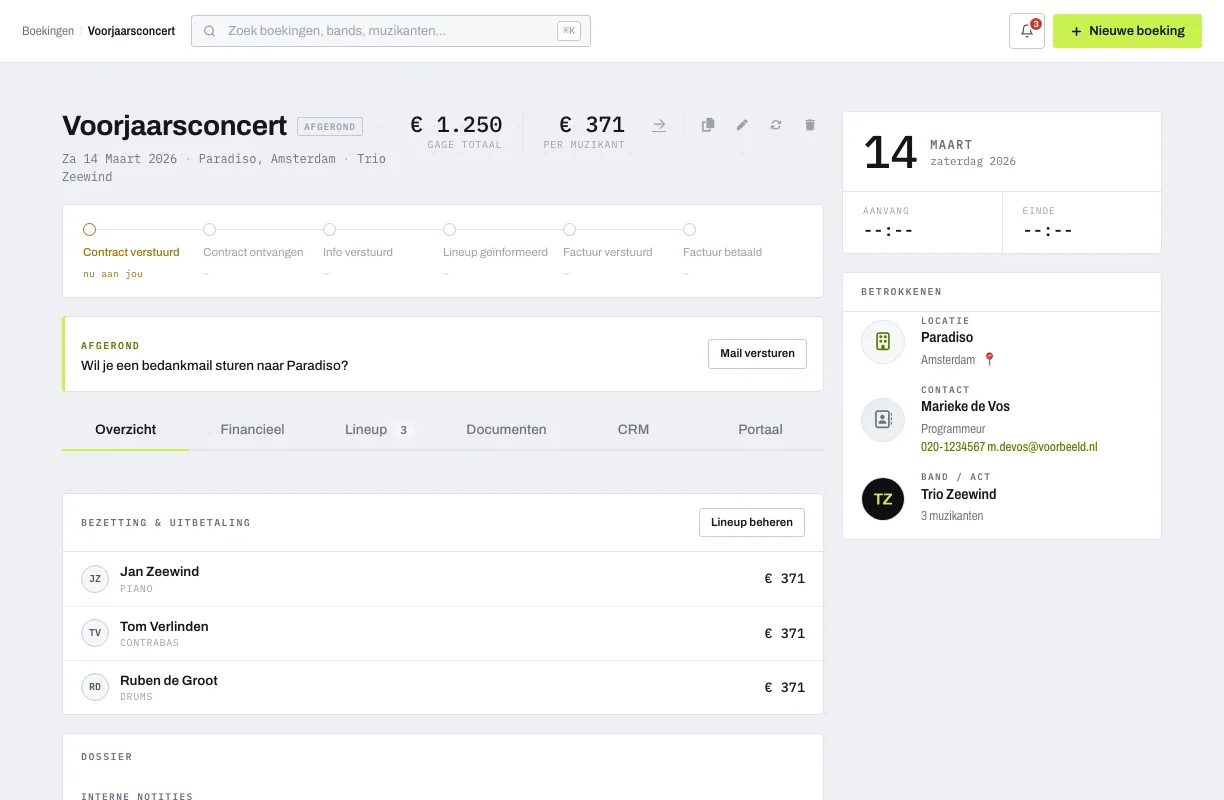The image size is (1224, 800).
Task: Open the Financieel tab
Action: pyautogui.click(x=252, y=430)
